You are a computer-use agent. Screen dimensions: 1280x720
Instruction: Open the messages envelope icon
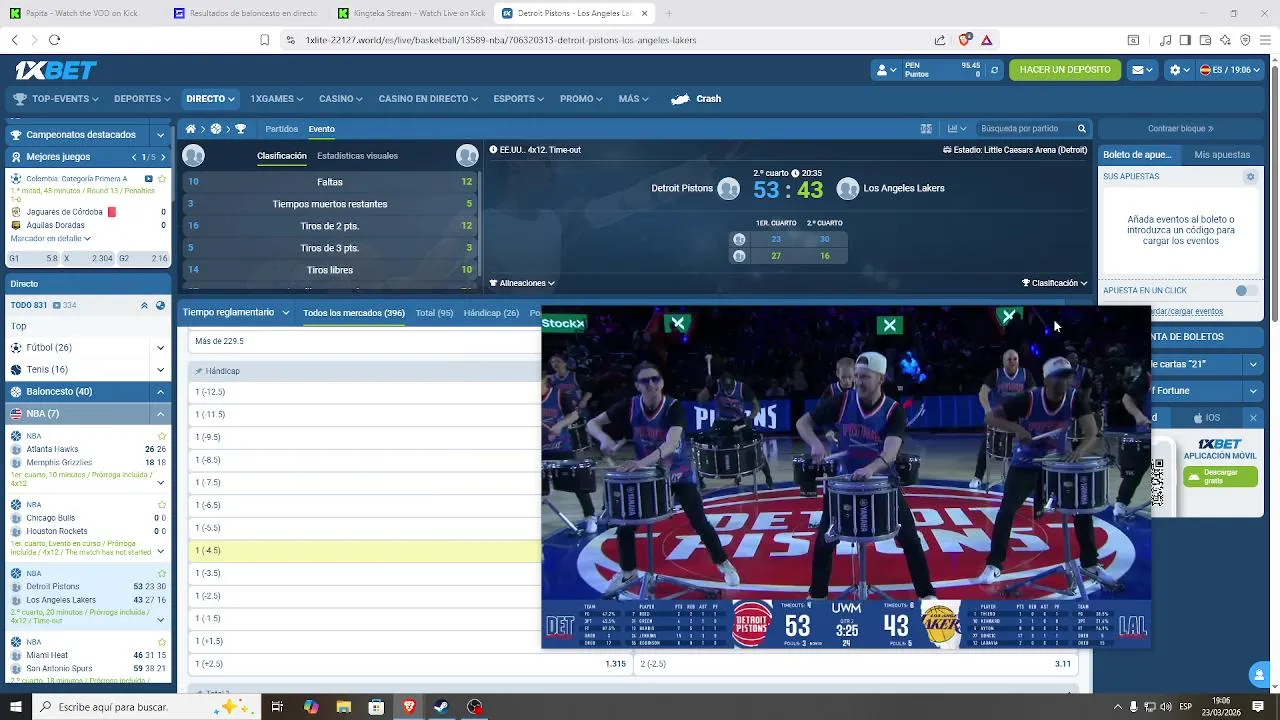1141,70
